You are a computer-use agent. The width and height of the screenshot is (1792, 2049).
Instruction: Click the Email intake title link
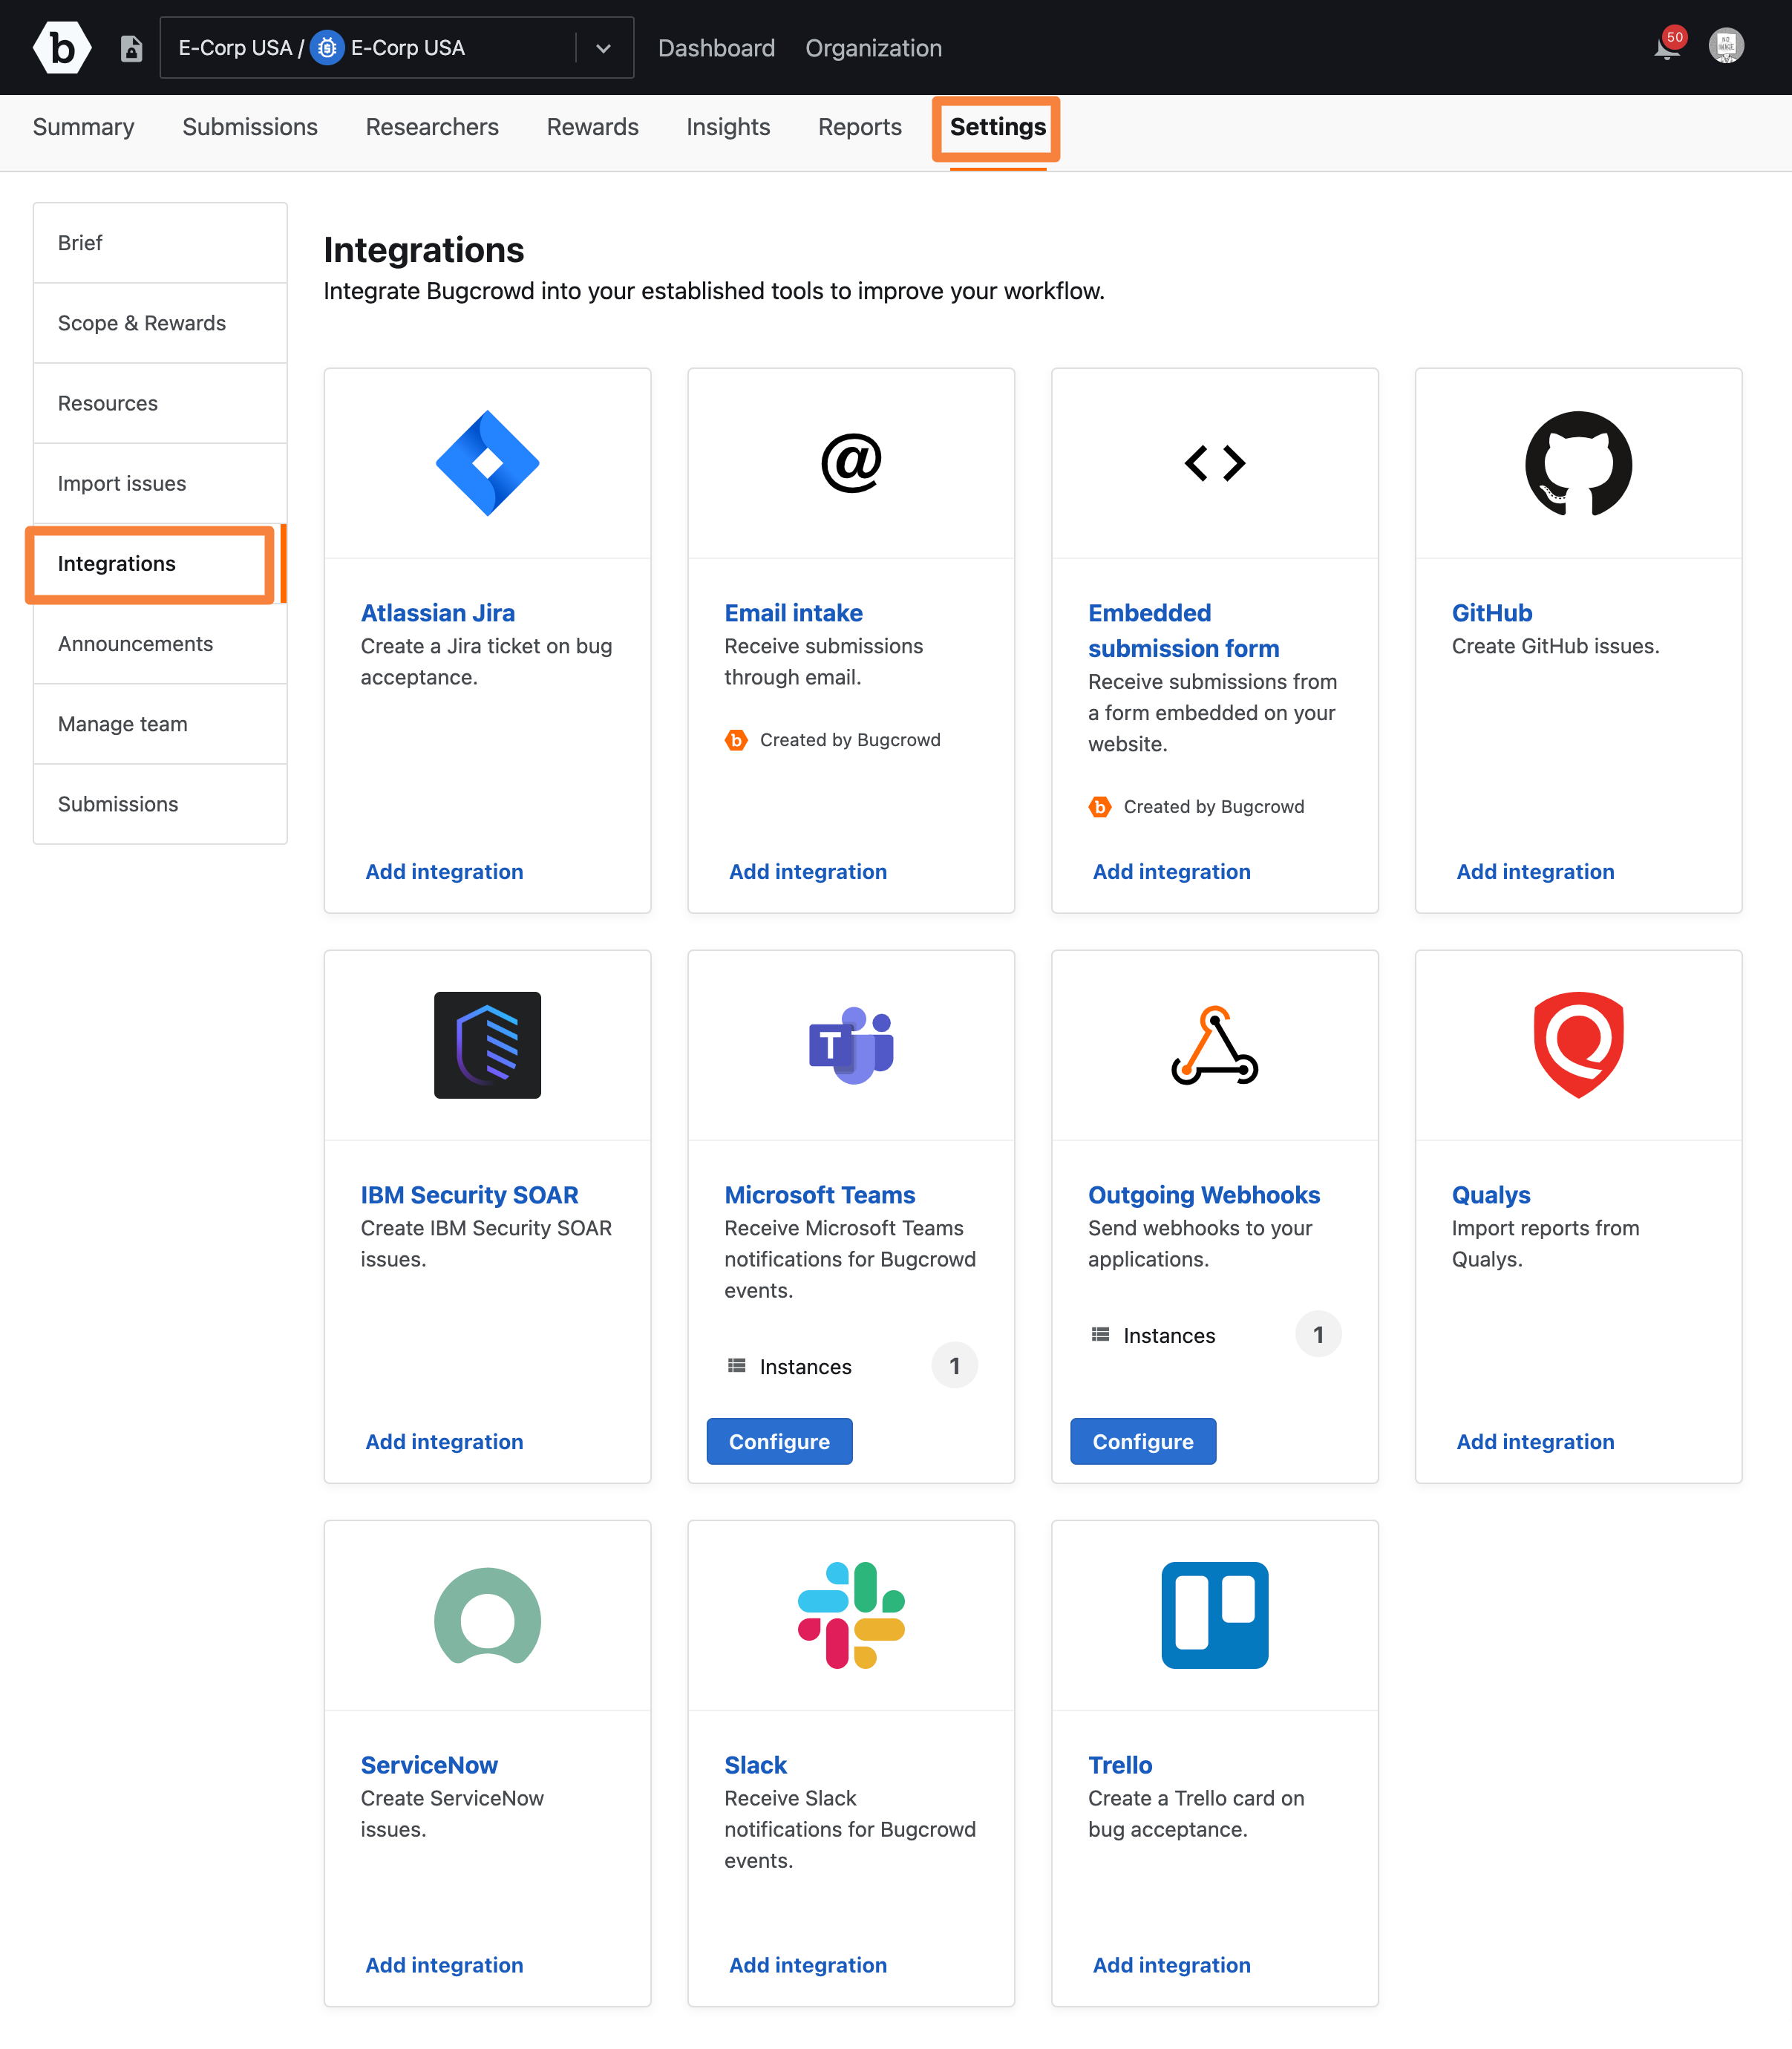pos(793,613)
